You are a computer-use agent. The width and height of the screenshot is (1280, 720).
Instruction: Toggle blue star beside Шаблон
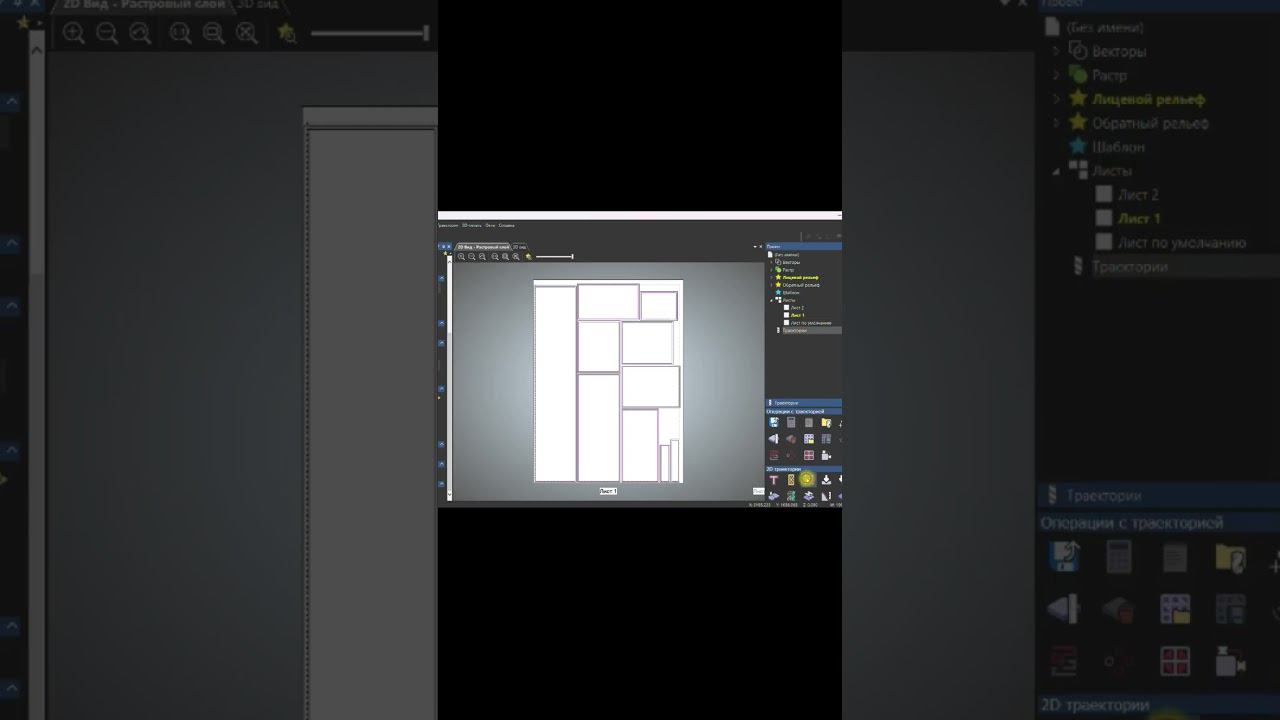pyautogui.click(x=778, y=292)
